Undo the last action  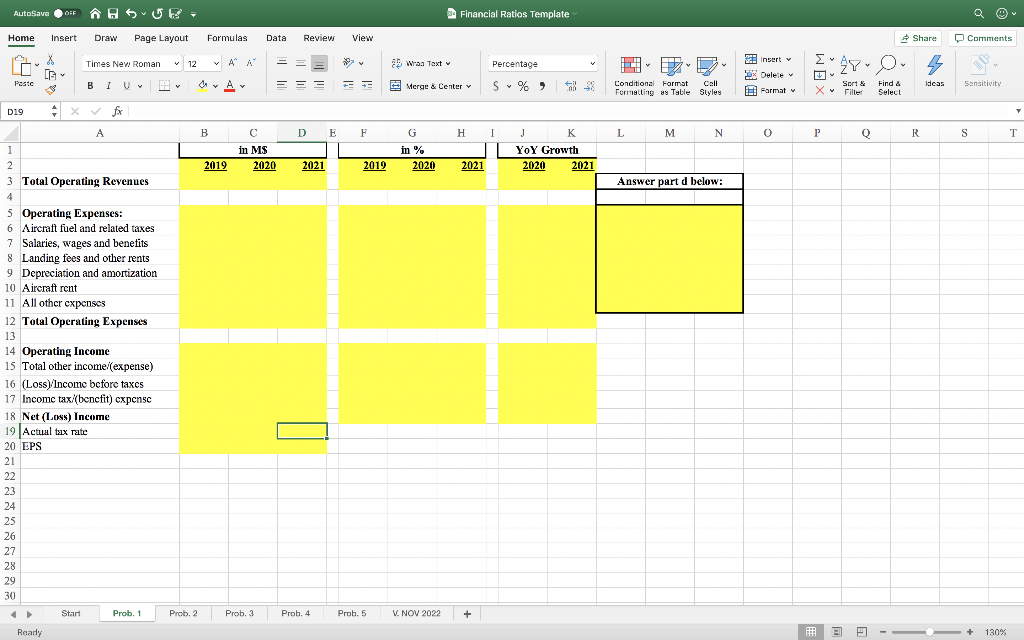(131, 13)
